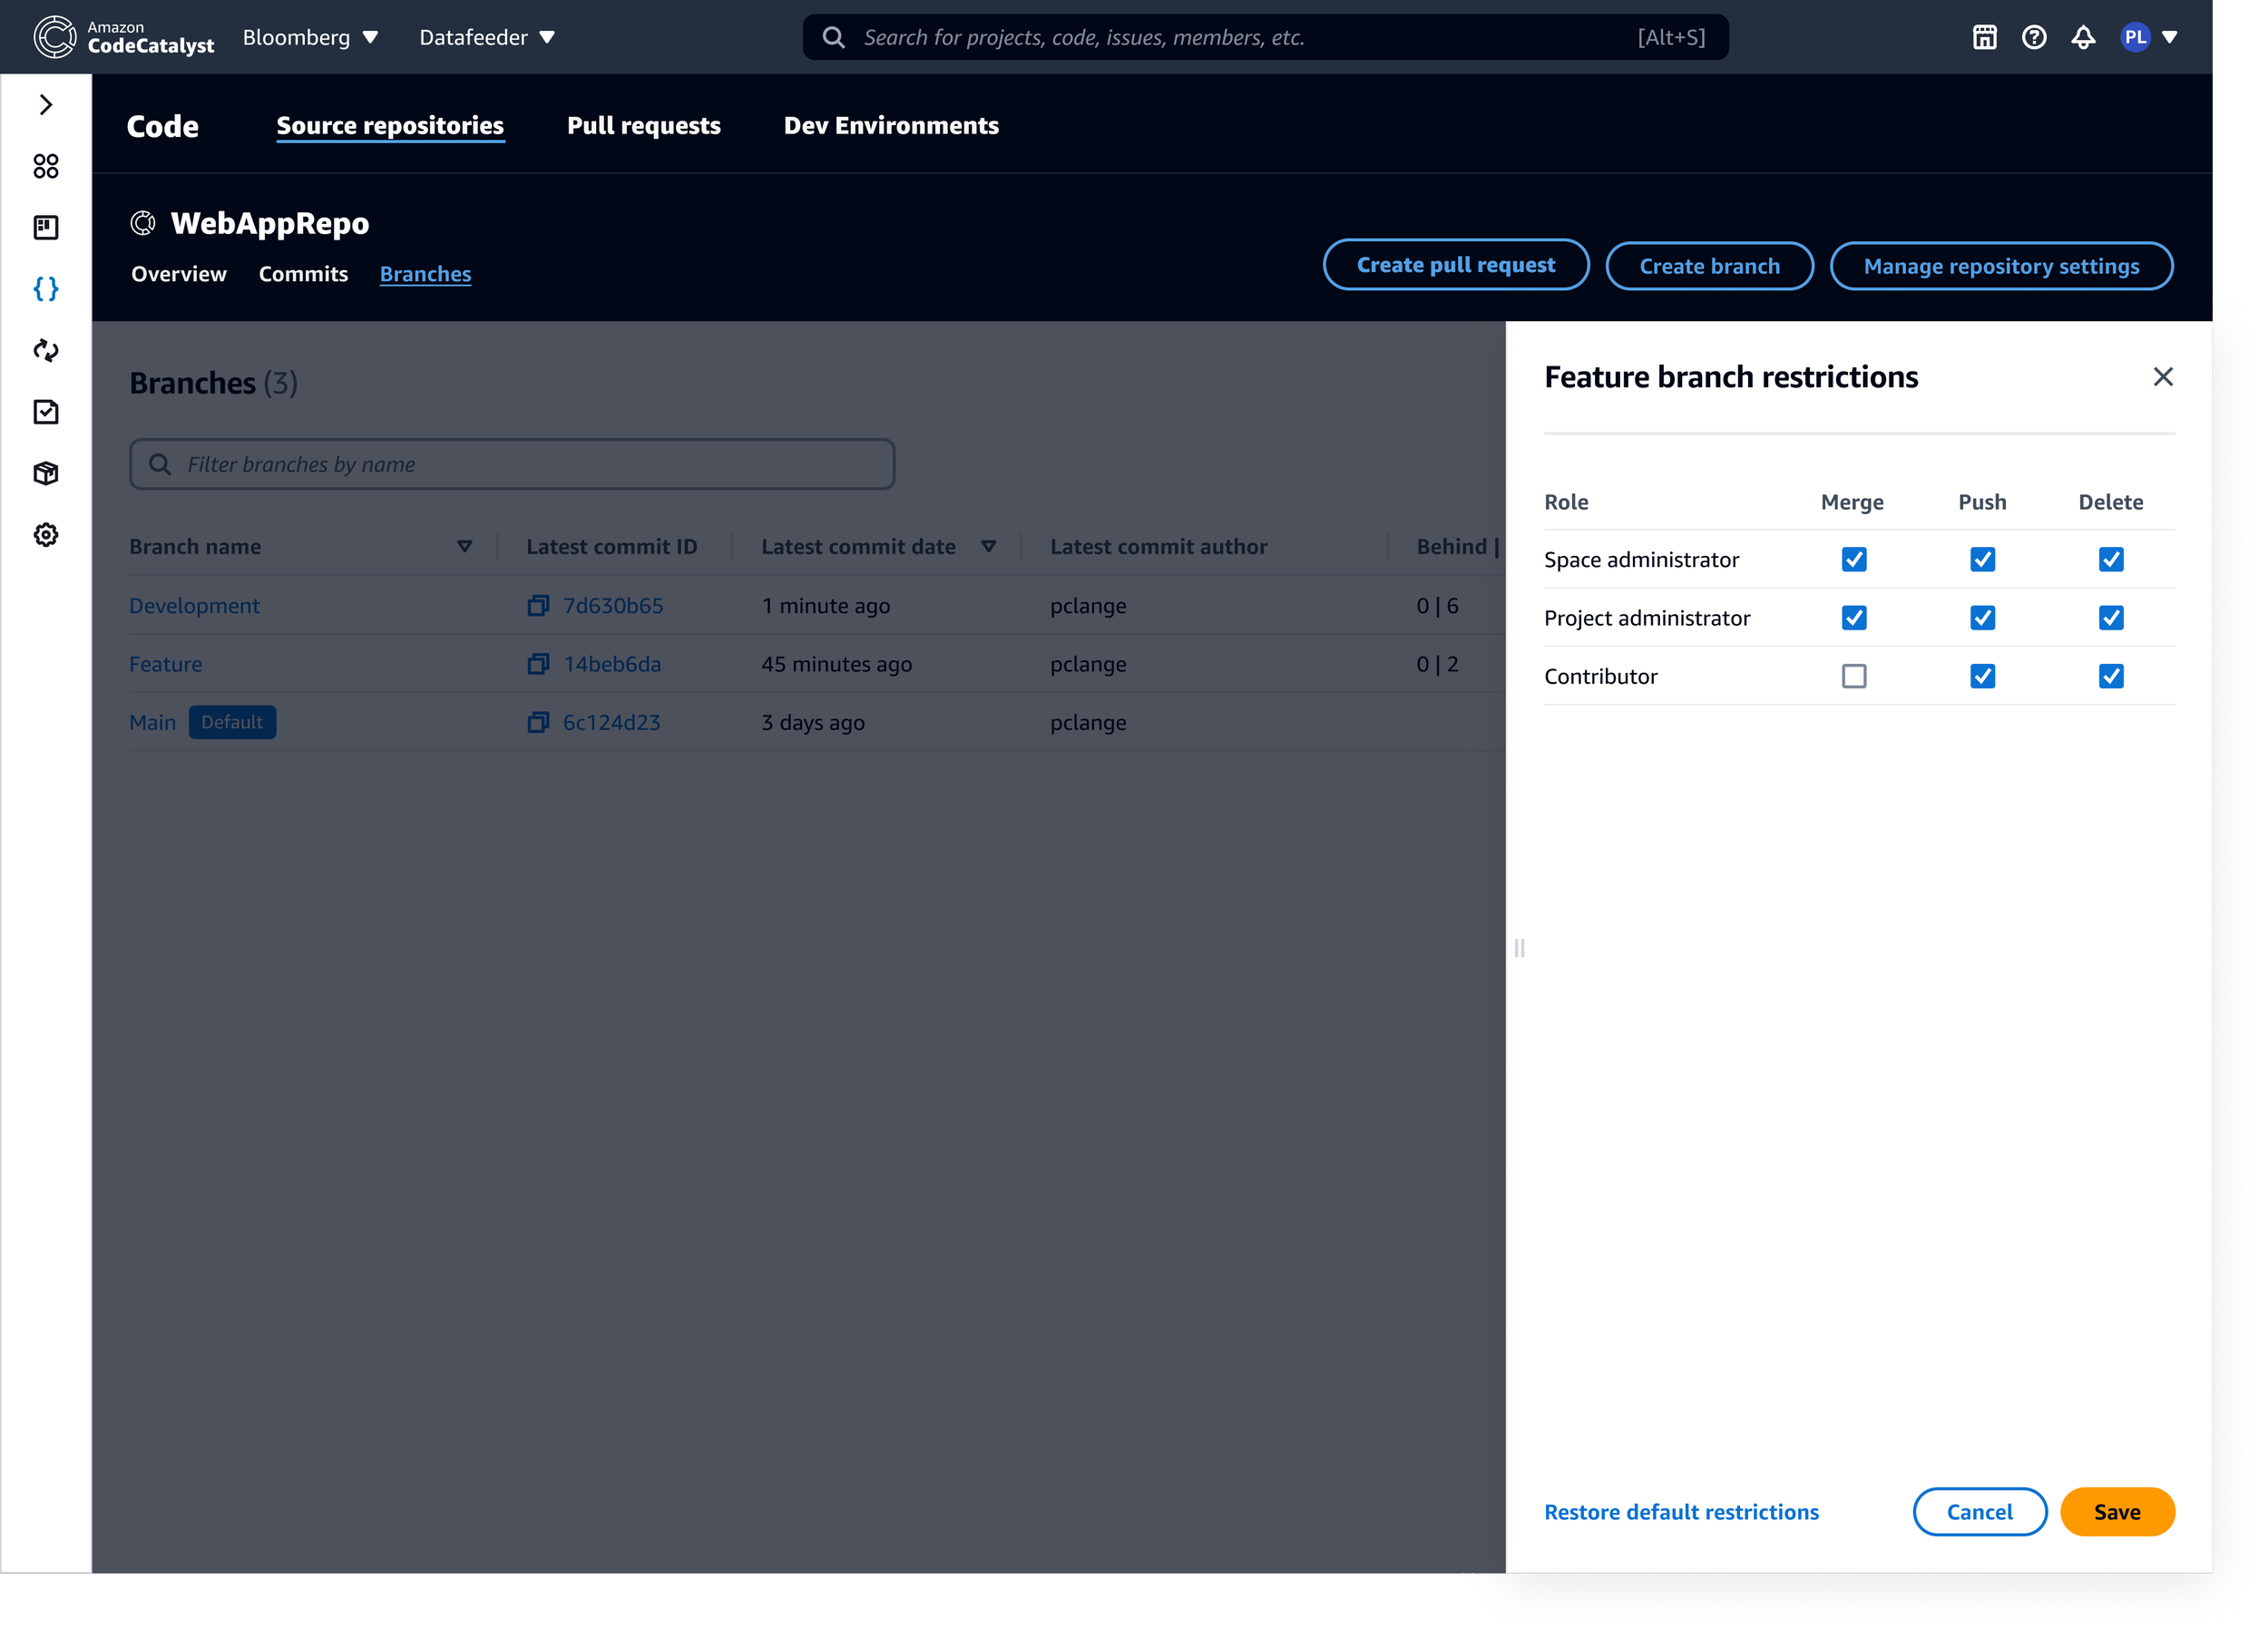Click Restore default restrictions link
The image size is (2268, 1638).
[x=1681, y=1512]
